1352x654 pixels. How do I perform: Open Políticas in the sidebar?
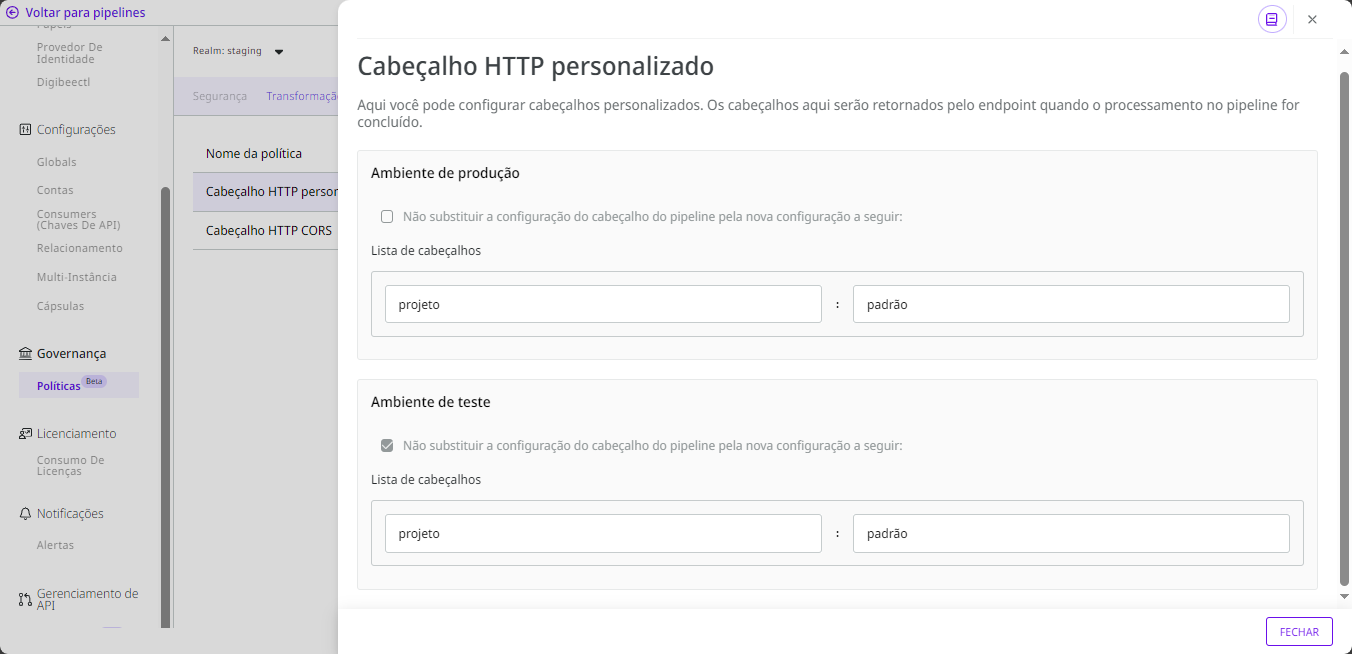click(x=58, y=386)
